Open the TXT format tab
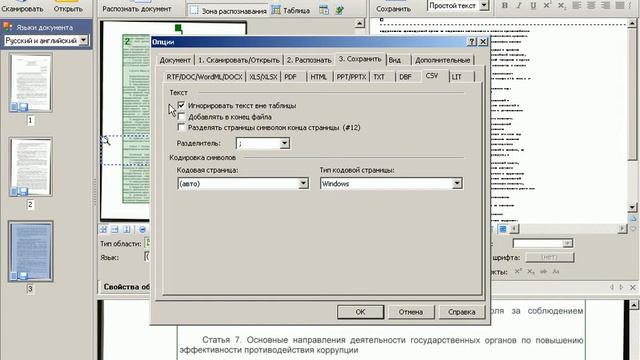The image size is (640, 360). (379, 77)
